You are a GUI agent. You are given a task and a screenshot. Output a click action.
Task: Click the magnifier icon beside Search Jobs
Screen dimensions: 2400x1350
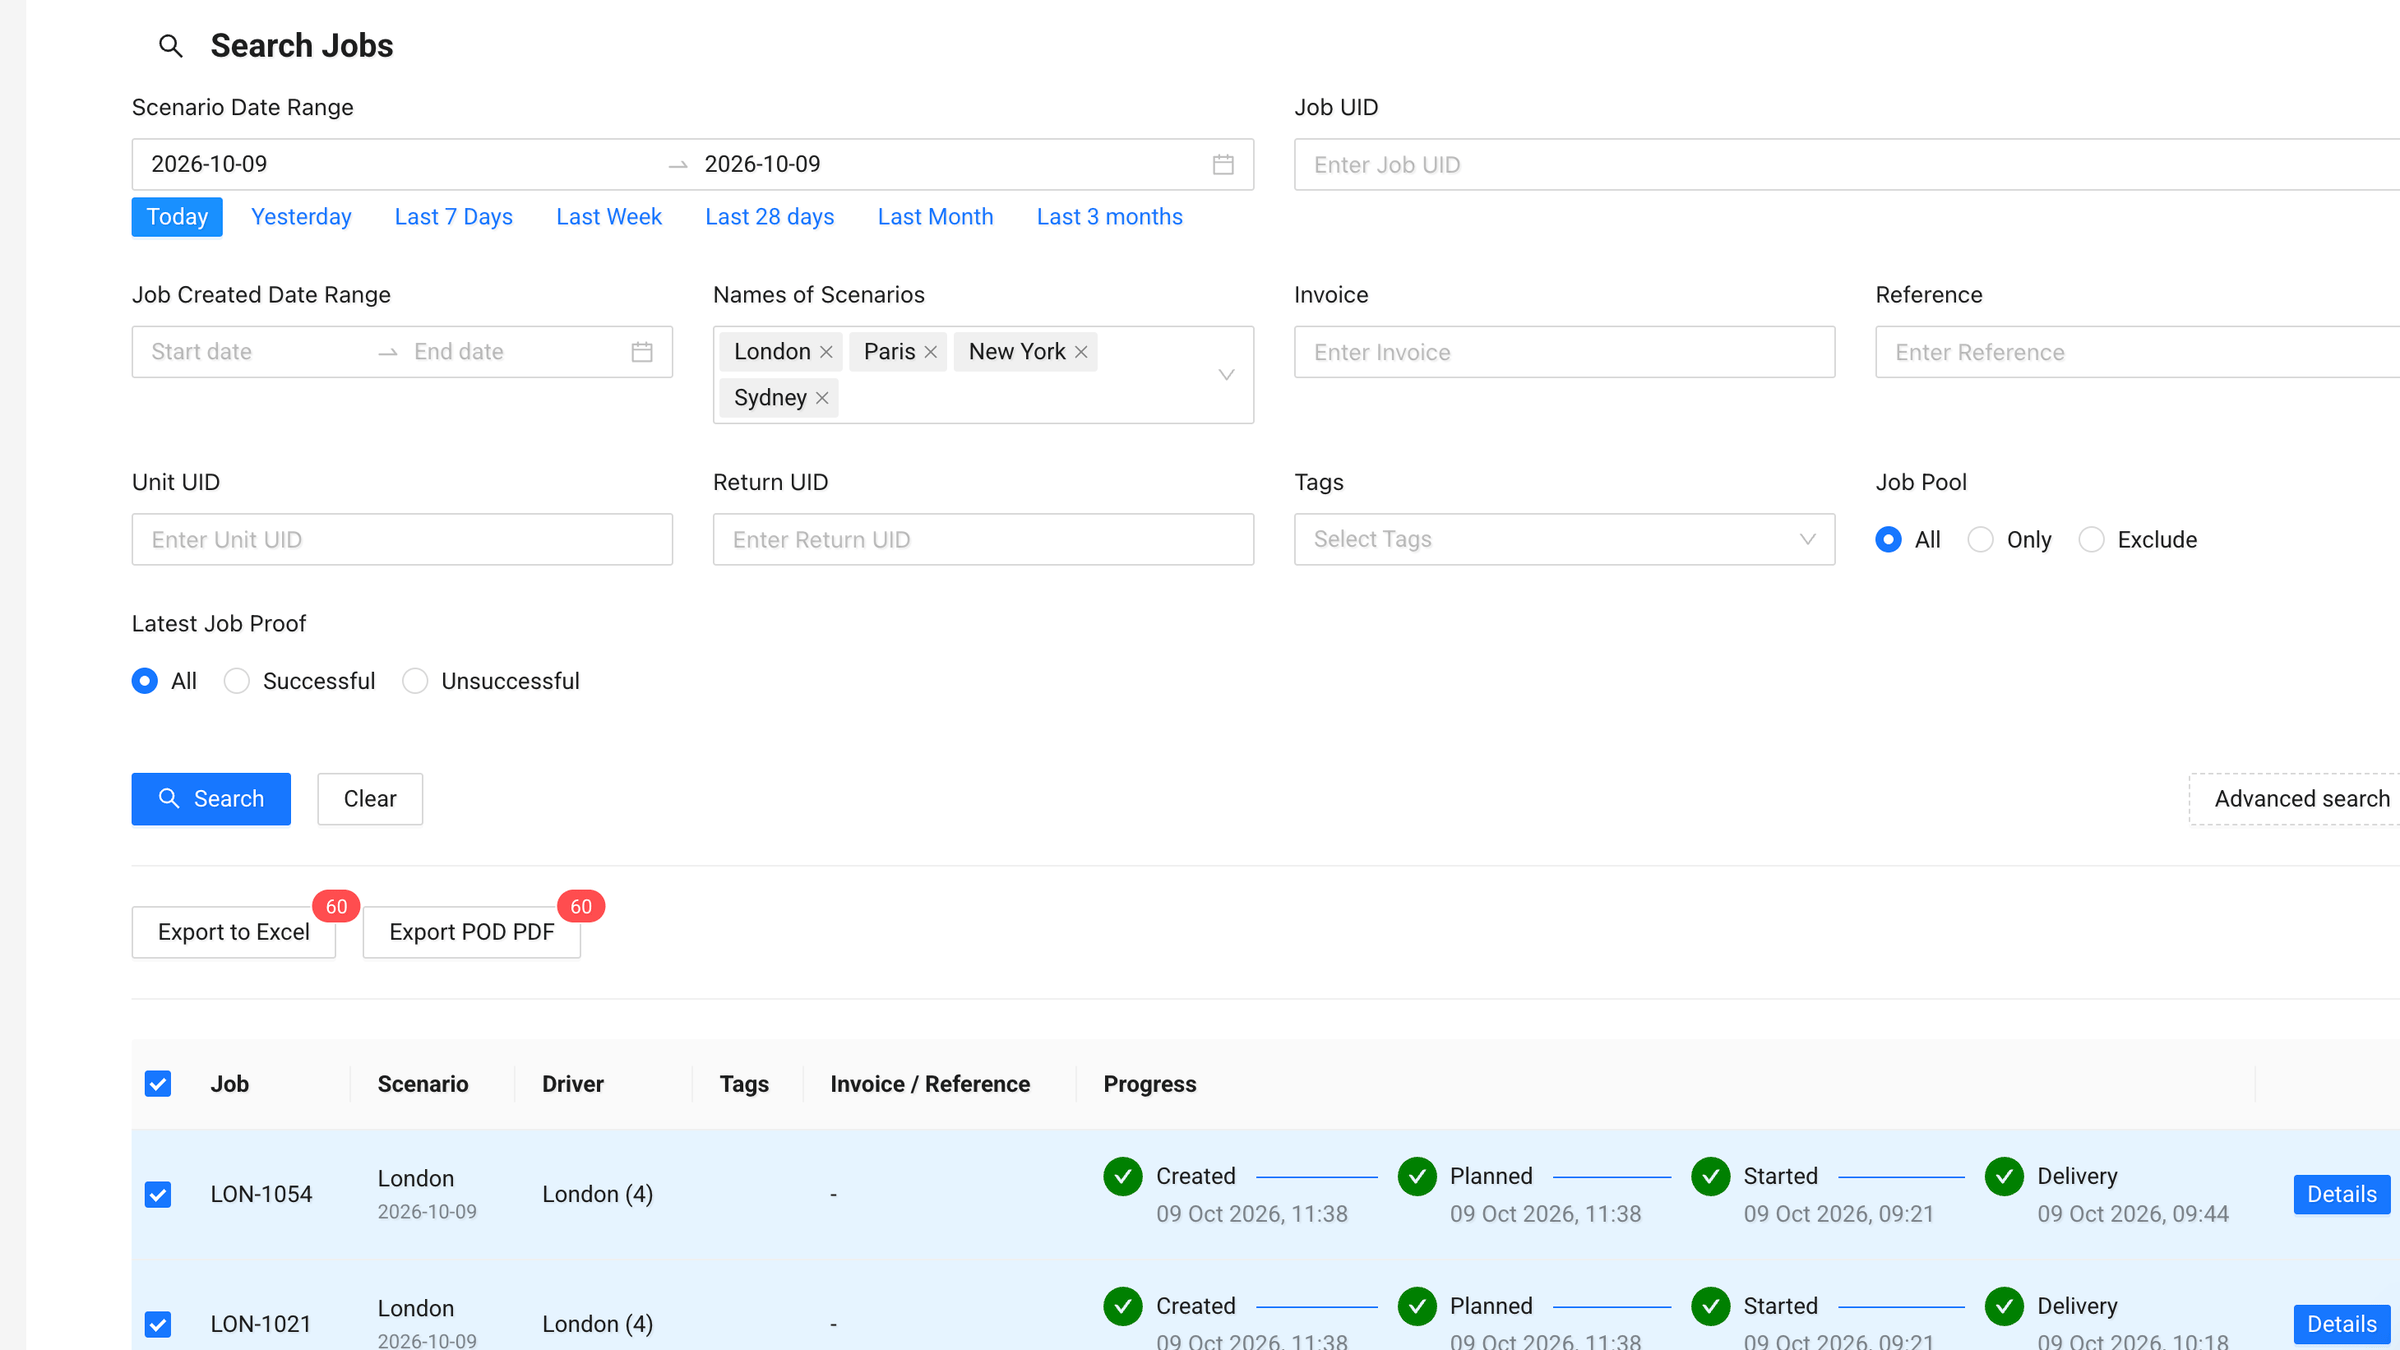pyautogui.click(x=171, y=46)
